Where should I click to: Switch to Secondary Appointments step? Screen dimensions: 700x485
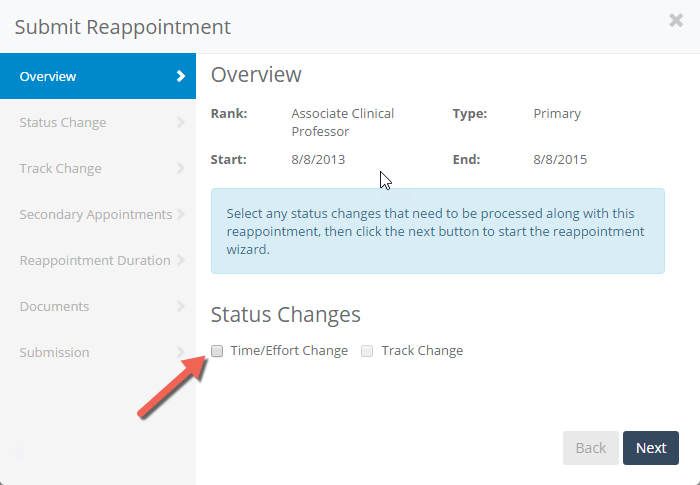[96, 214]
